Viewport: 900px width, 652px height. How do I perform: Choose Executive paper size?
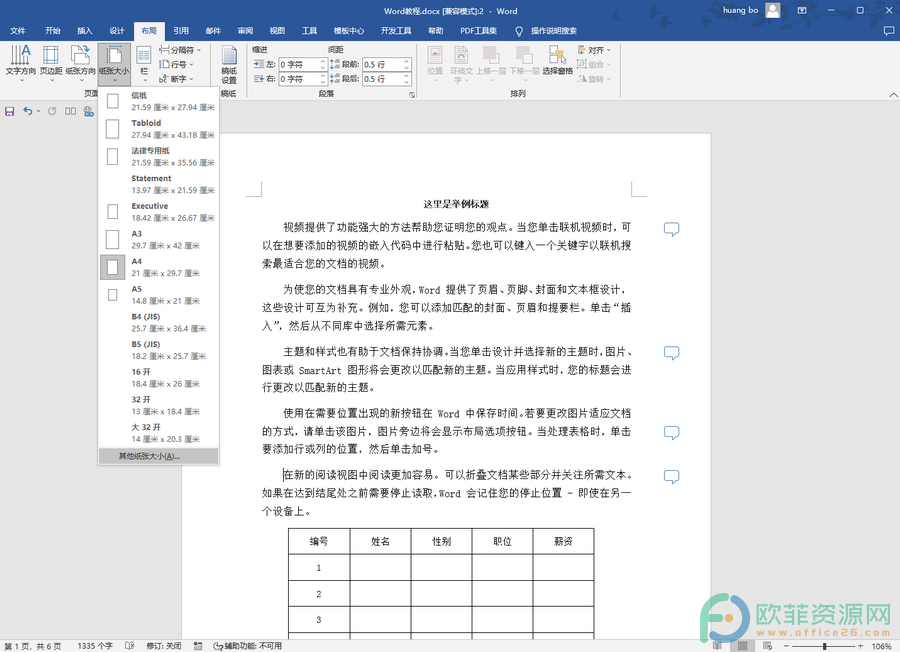[x=158, y=212]
